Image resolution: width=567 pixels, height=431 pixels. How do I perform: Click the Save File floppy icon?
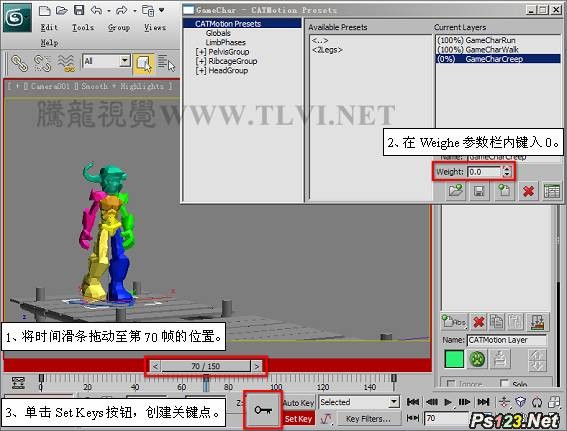(x=79, y=10)
